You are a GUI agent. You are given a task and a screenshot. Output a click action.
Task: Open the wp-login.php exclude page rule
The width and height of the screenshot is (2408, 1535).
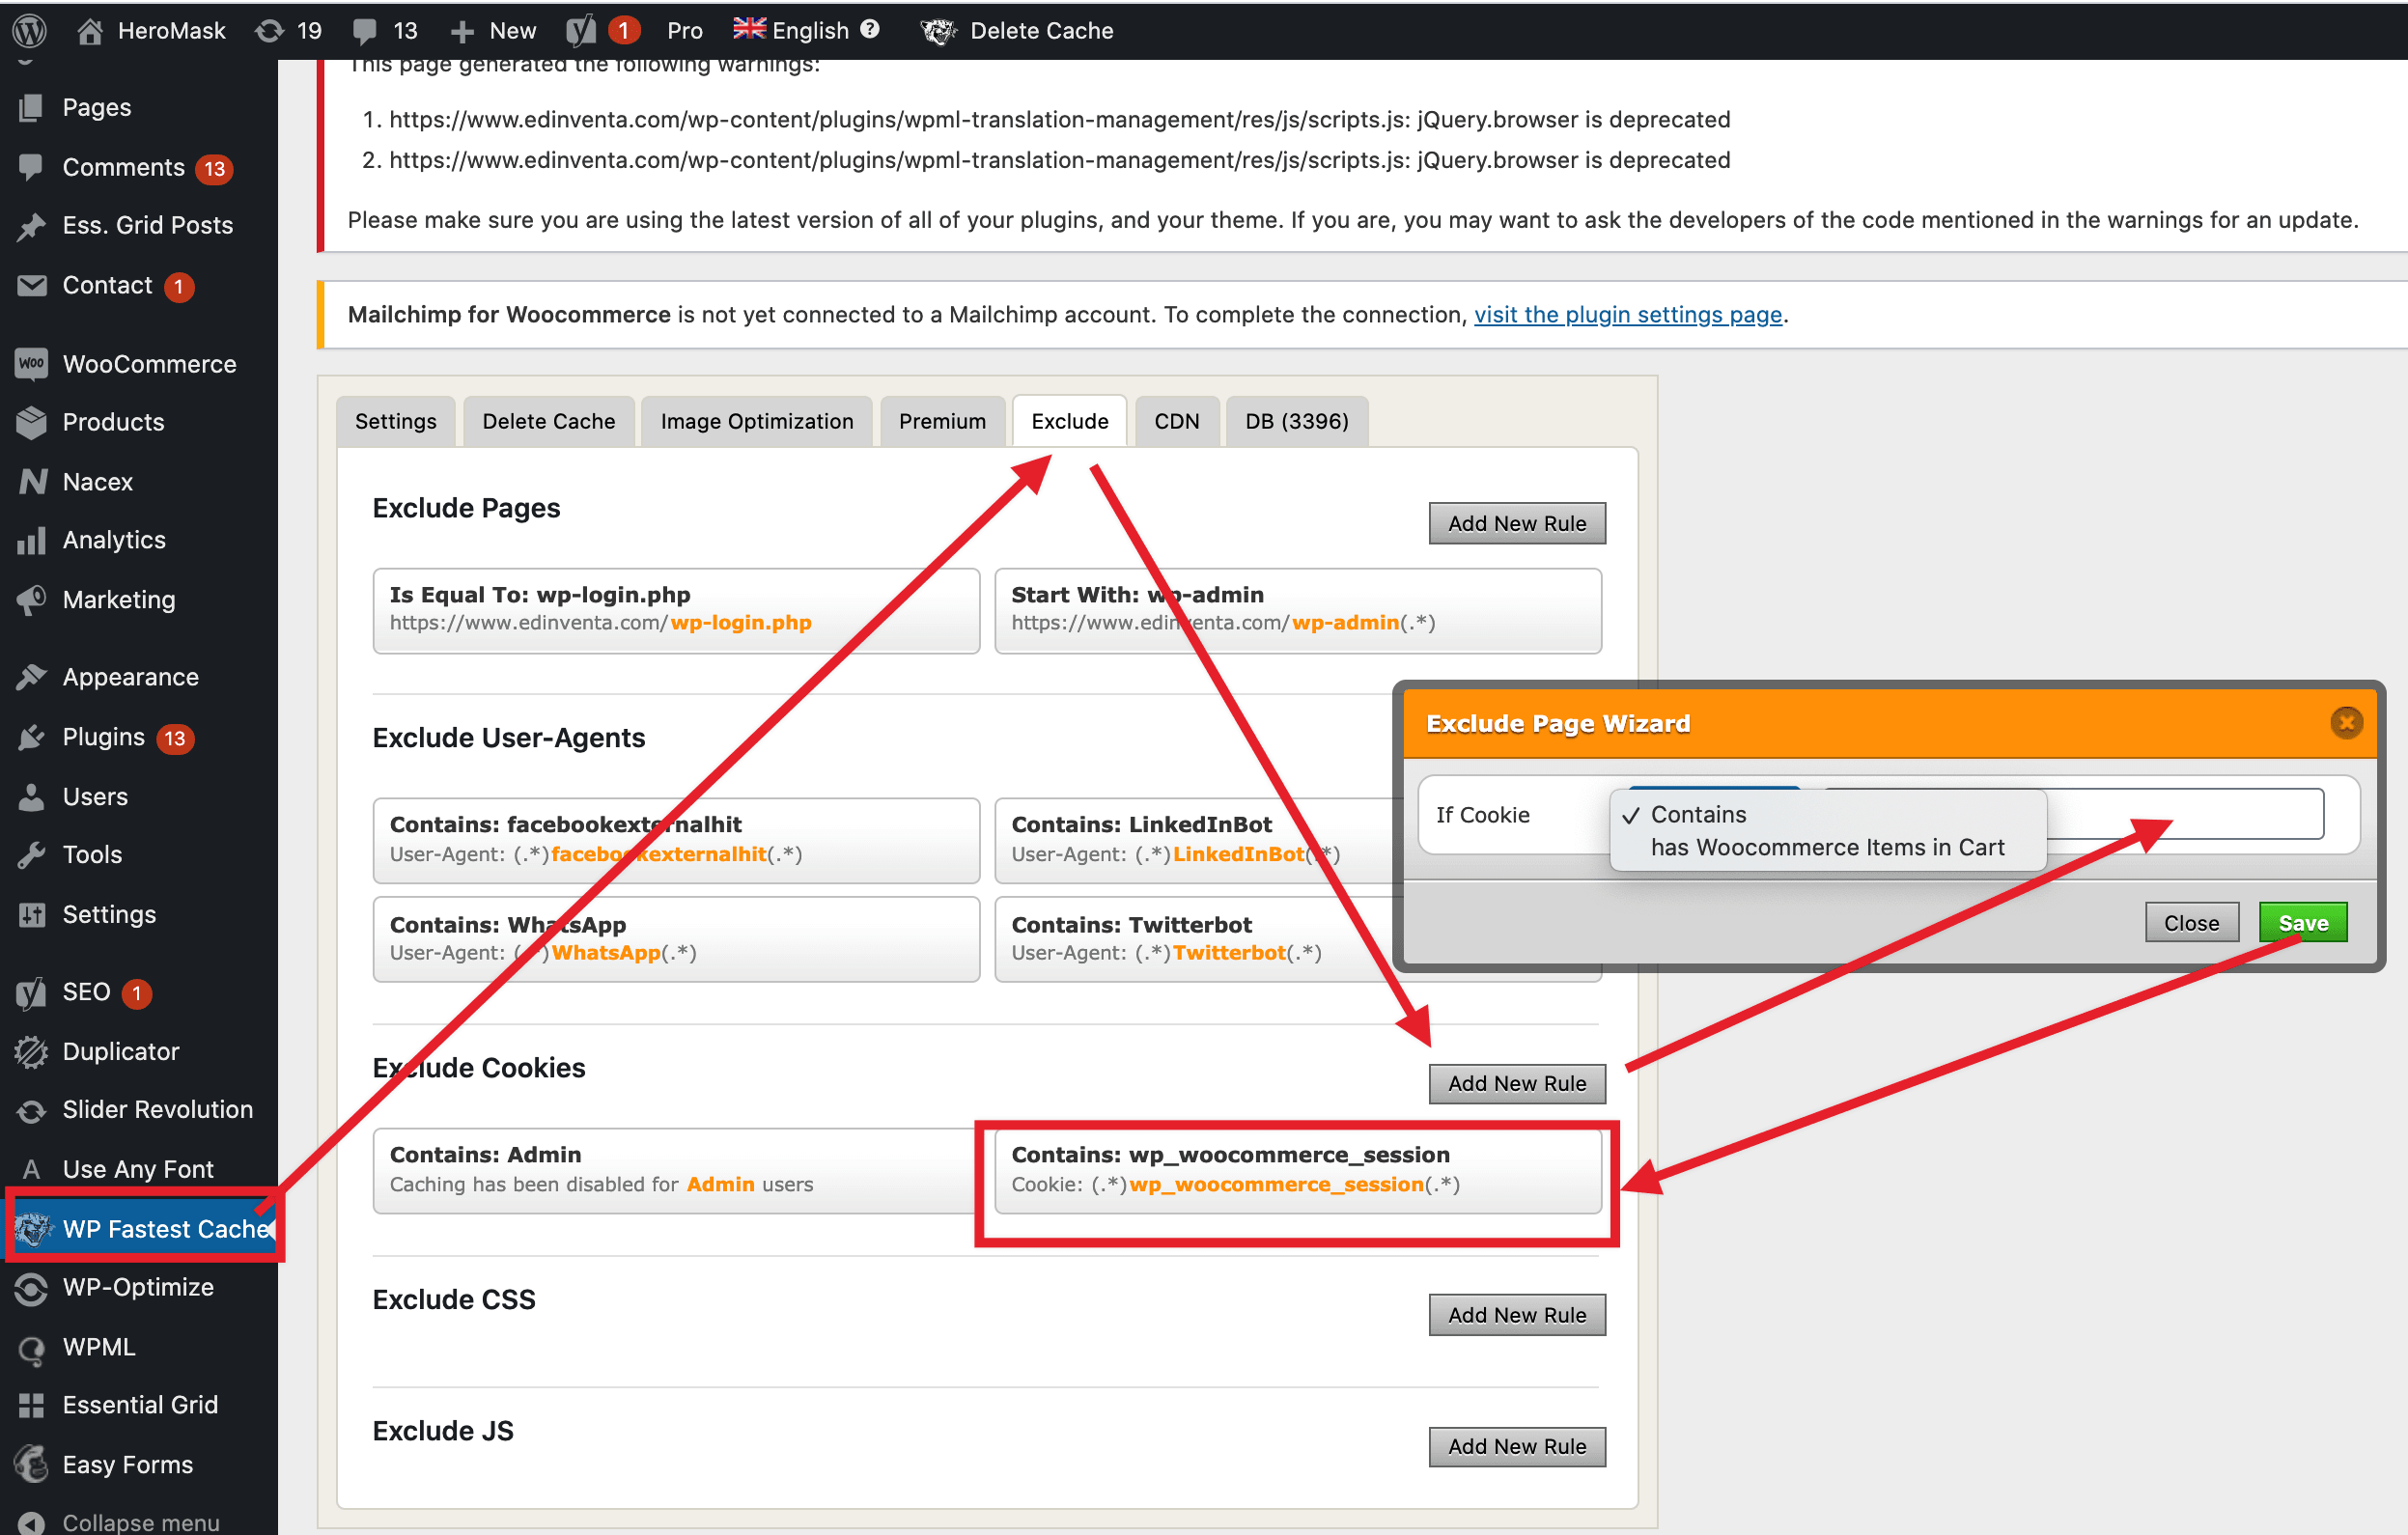click(x=676, y=610)
